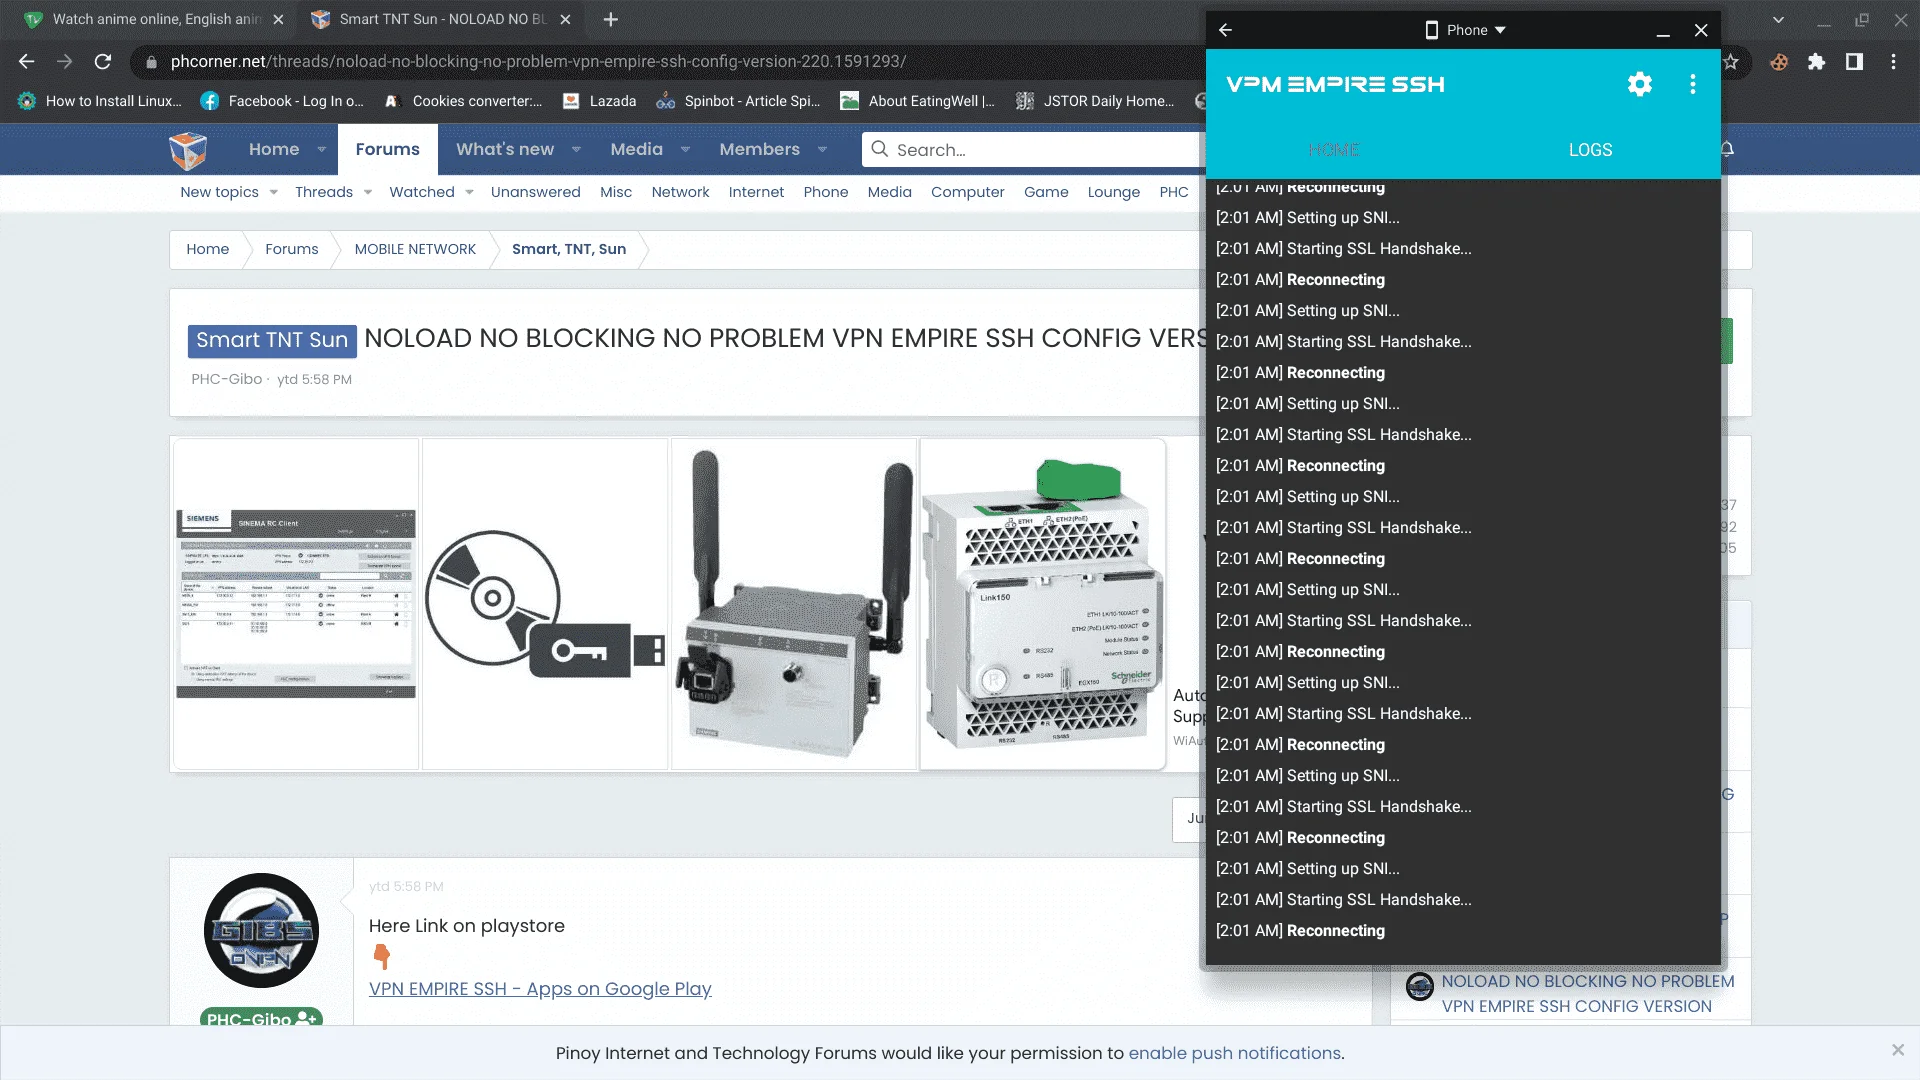Open the Siemens SINEMA RC Client ad thumbnail
This screenshot has height=1080, width=1920.
[x=296, y=604]
